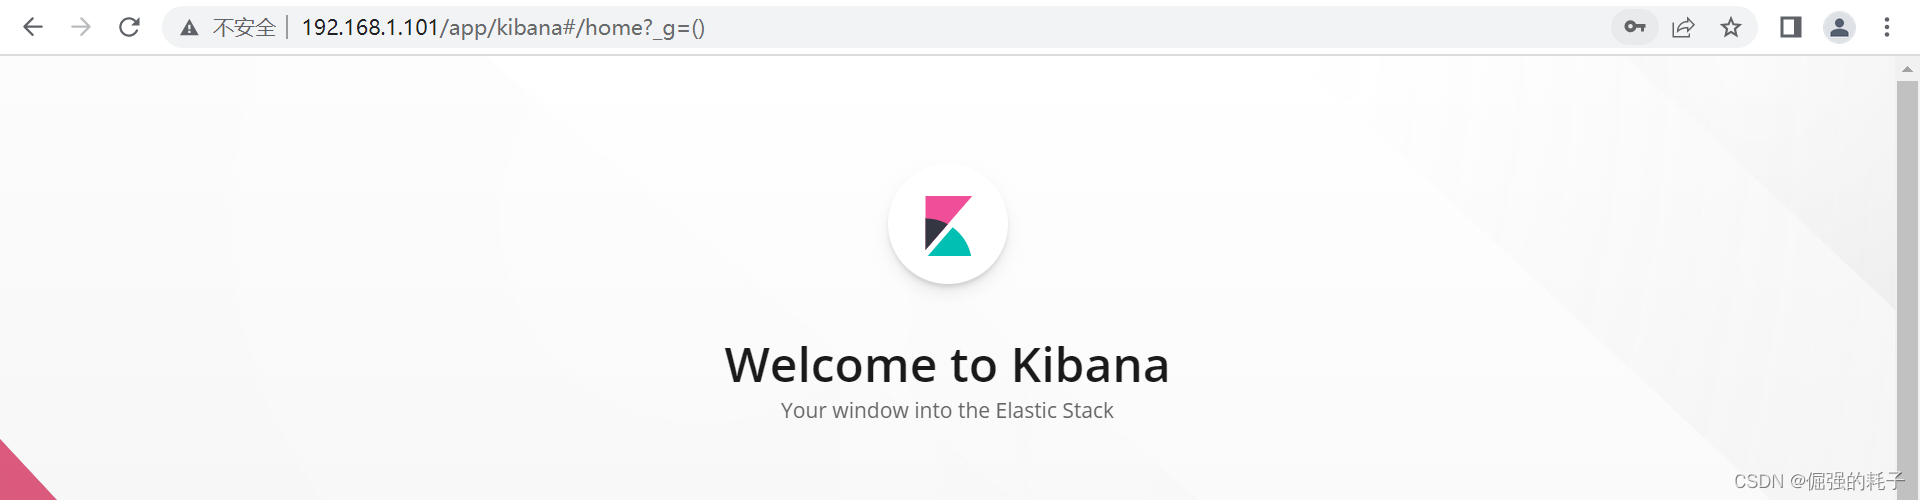This screenshot has height=500, width=1920.
Task: Click the browser back arrow
Action: [x=33, y=27]
